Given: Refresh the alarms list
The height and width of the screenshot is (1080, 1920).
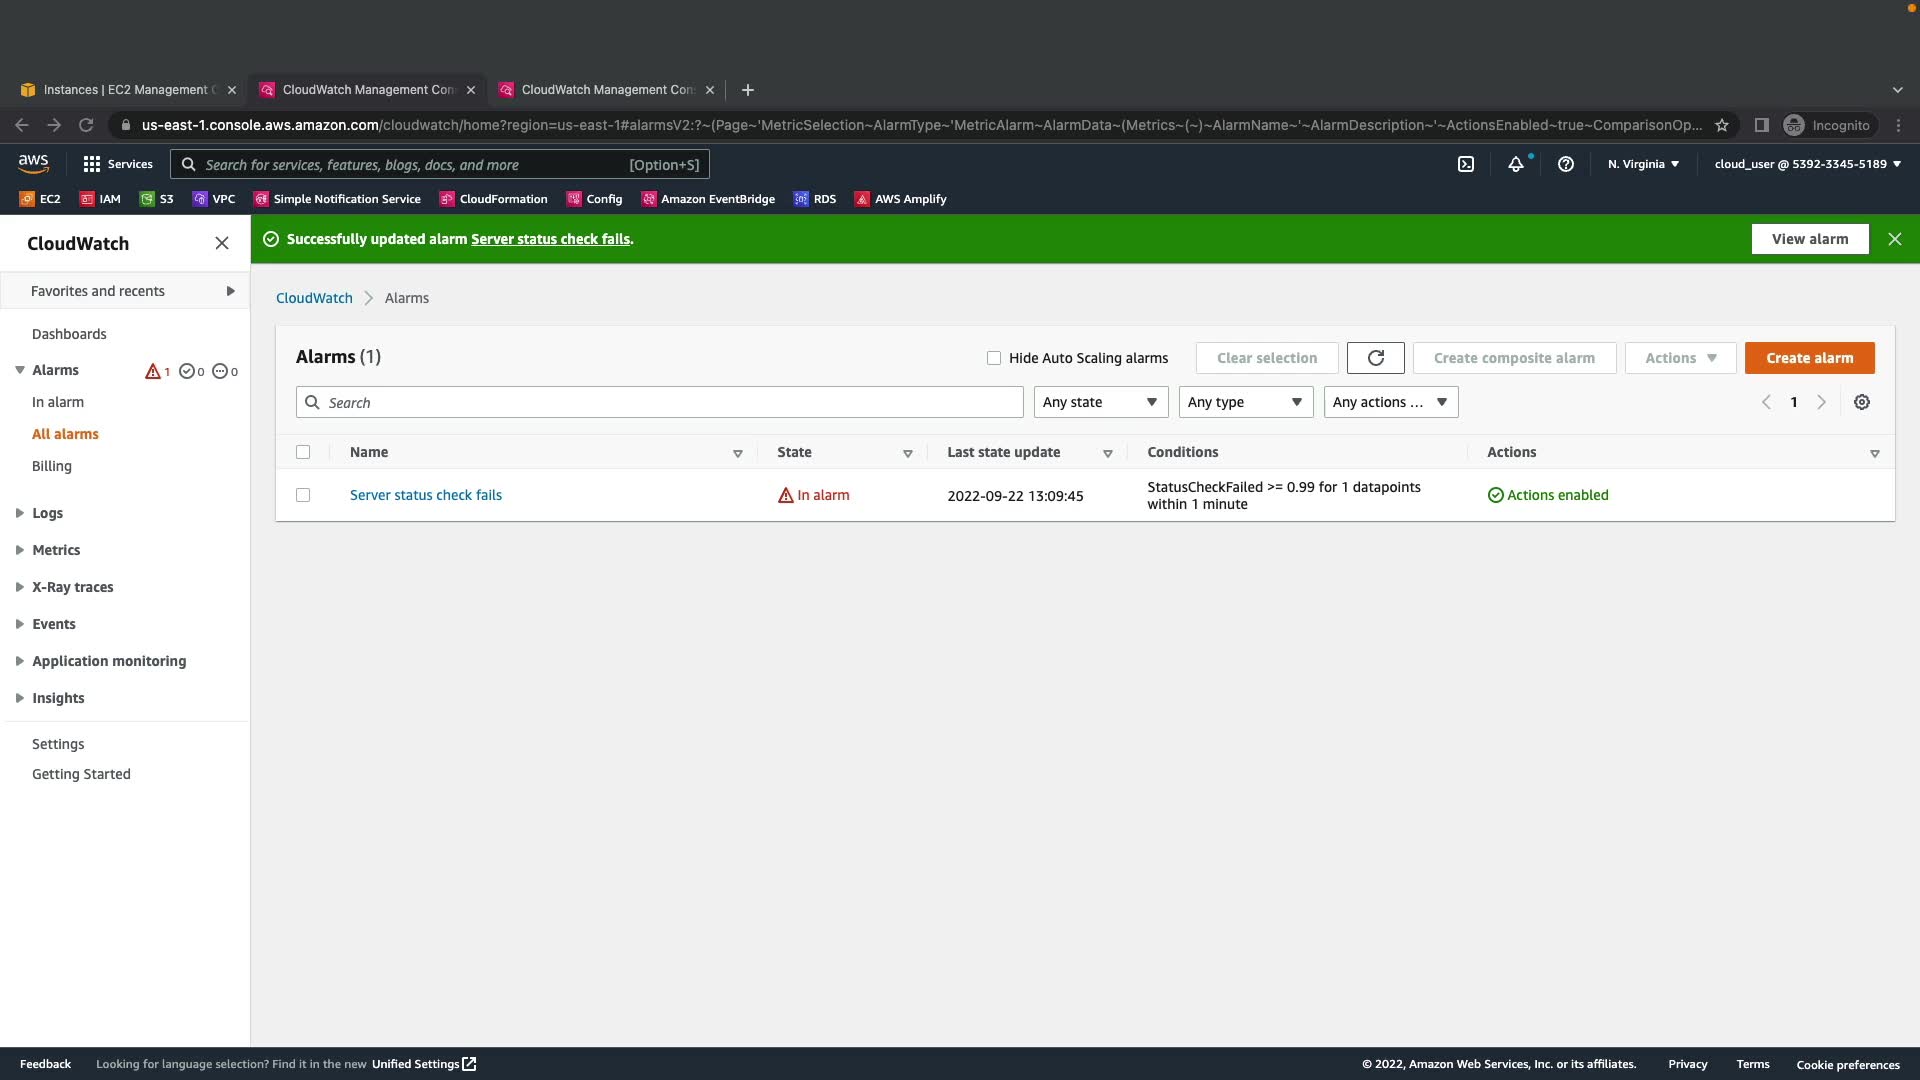Looking at the screenshot, I should (x=1375, y=358).
